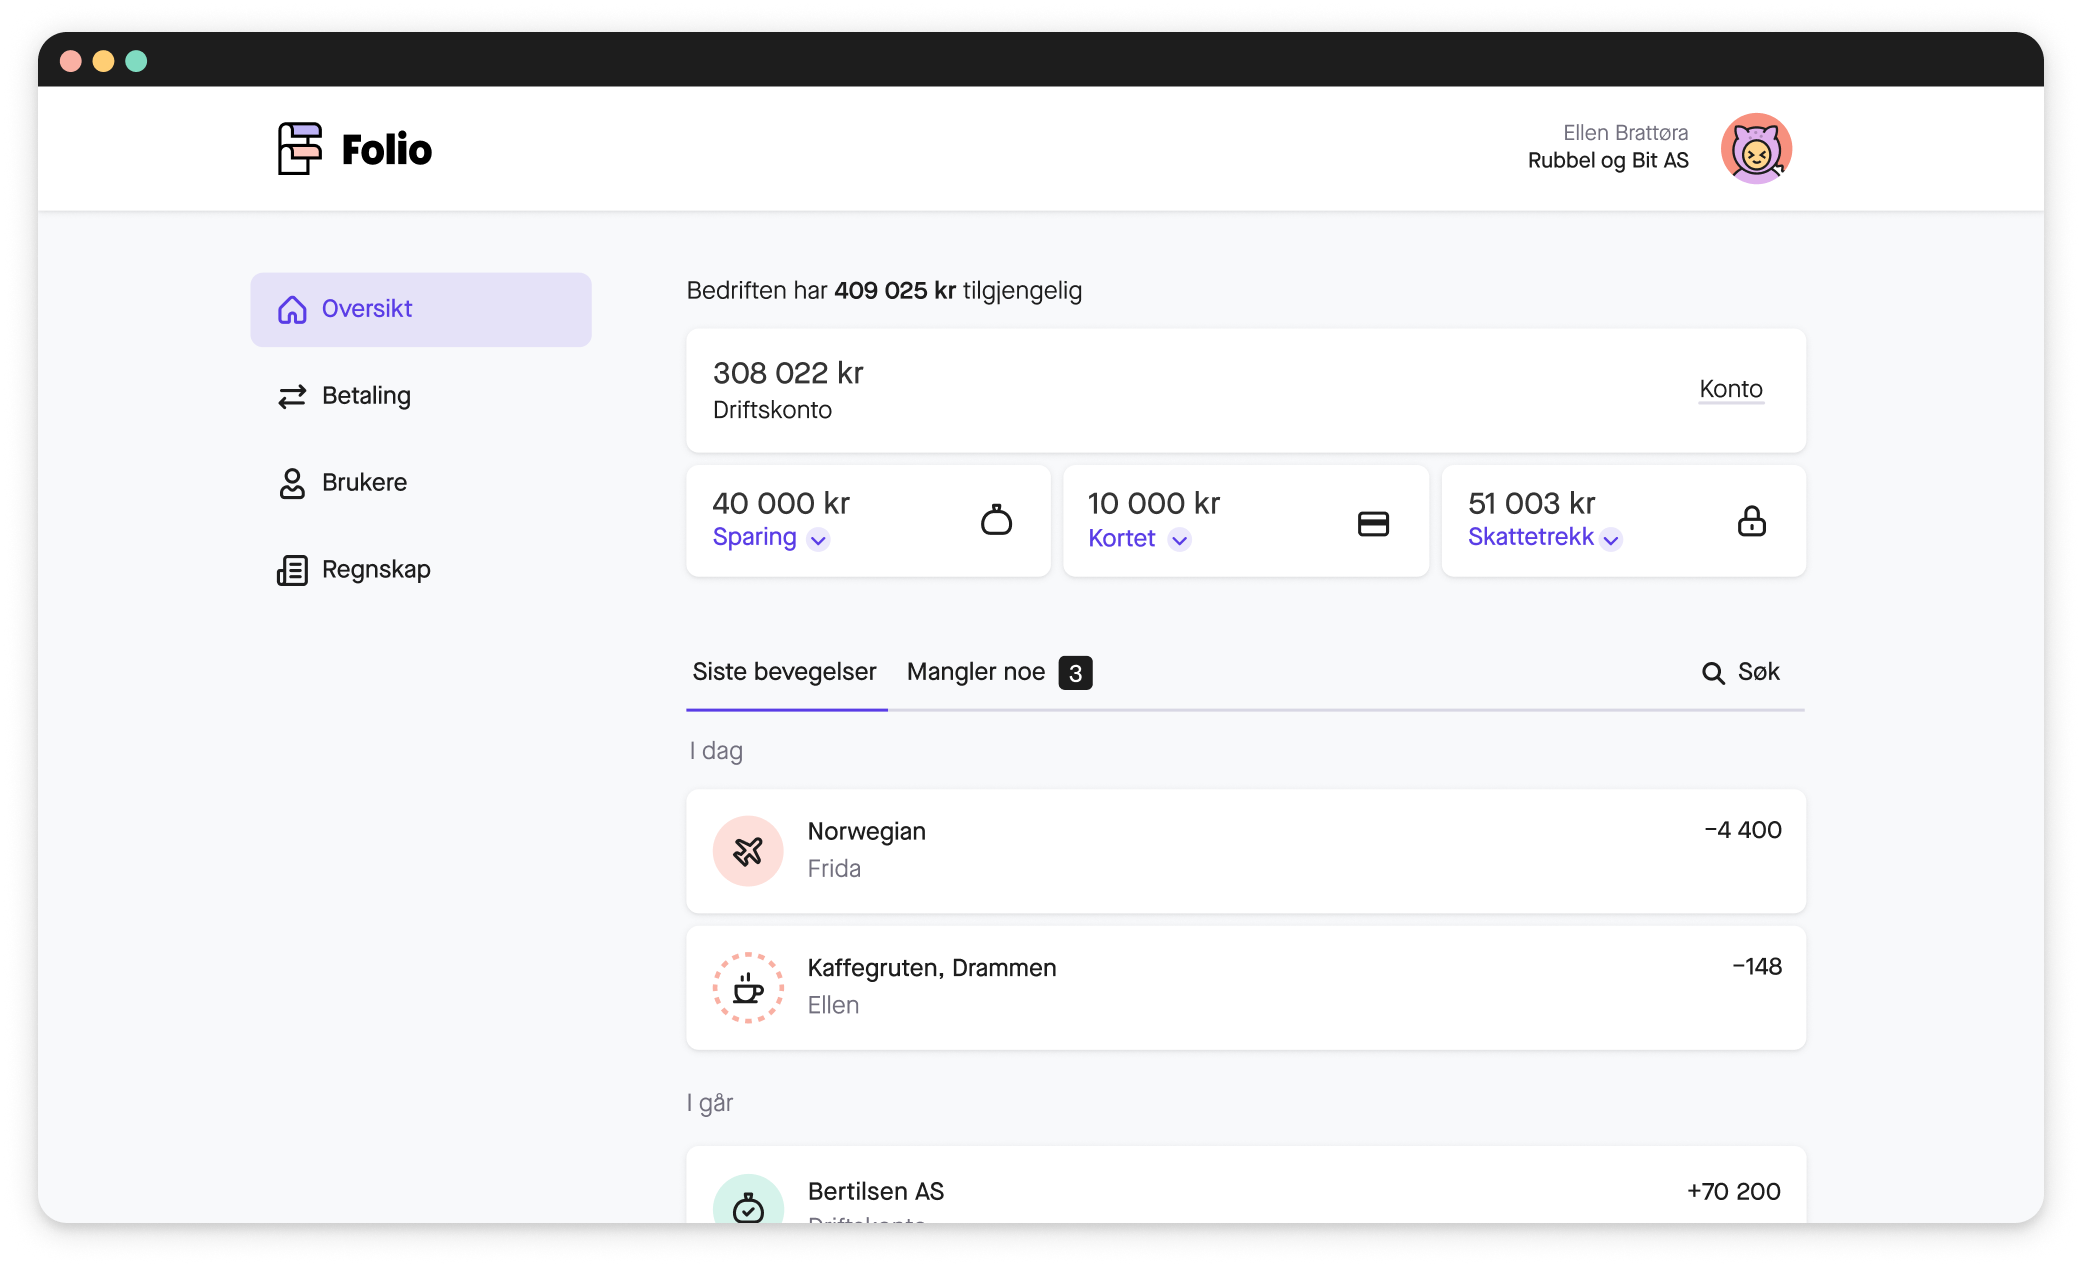Click the search magnifier icon
This screenshot has height=1265, width=2080.
1713,673
